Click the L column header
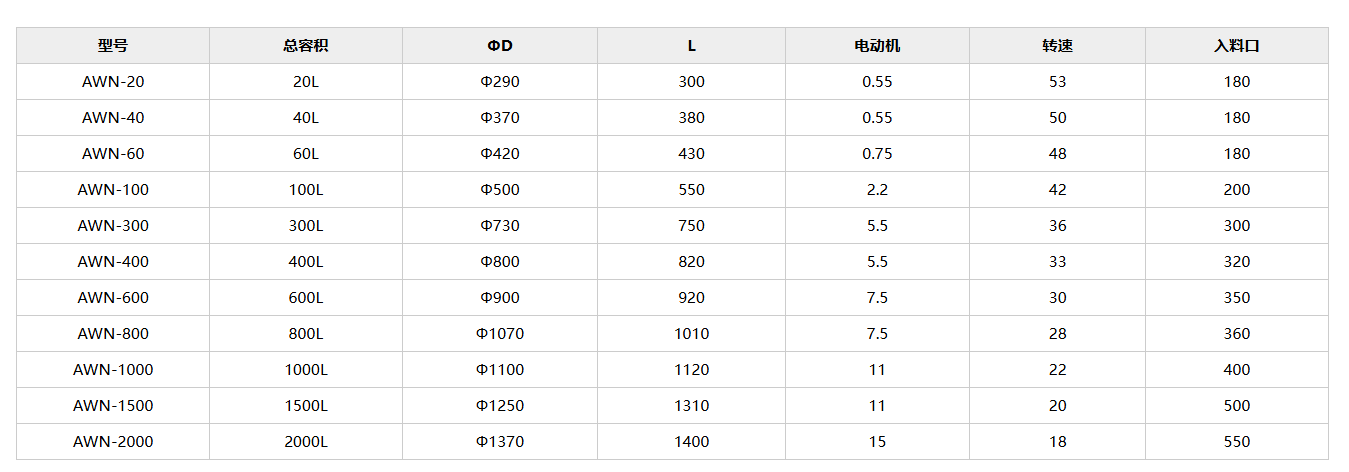 691,46
